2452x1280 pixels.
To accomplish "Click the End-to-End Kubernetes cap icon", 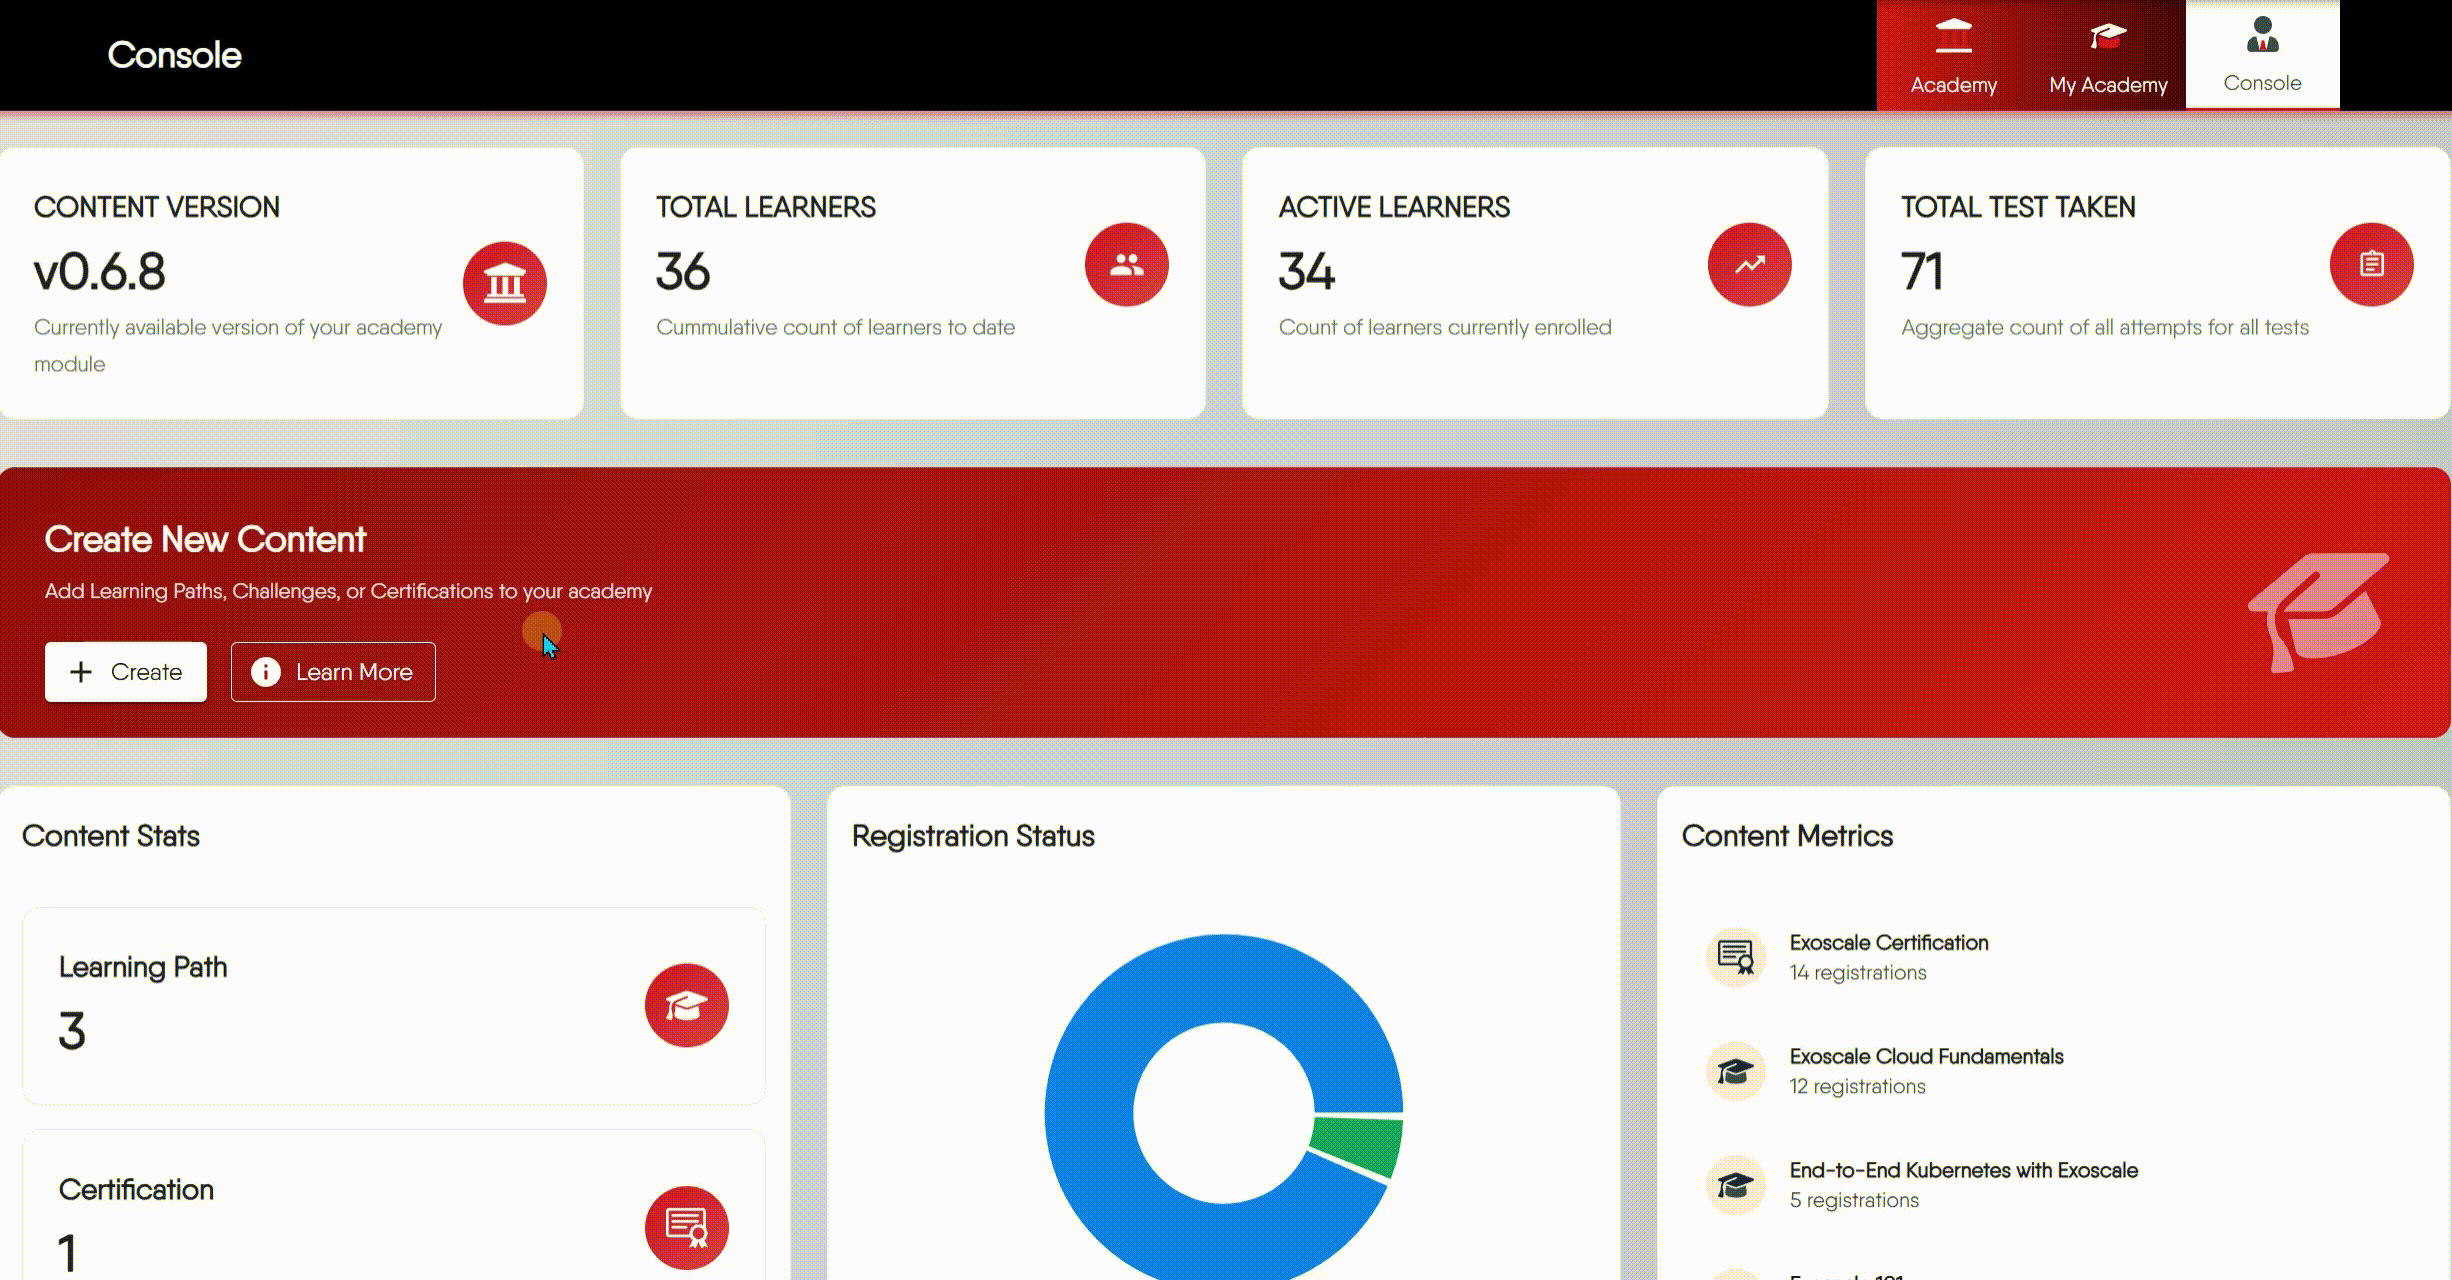I will click(1735, 1184).
